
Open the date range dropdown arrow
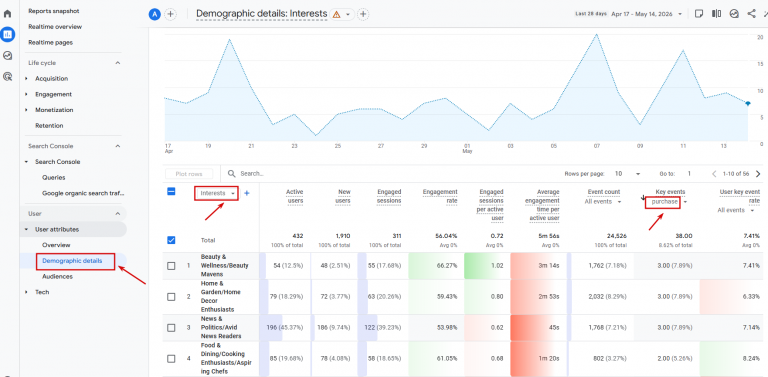[x=680, y=14]
